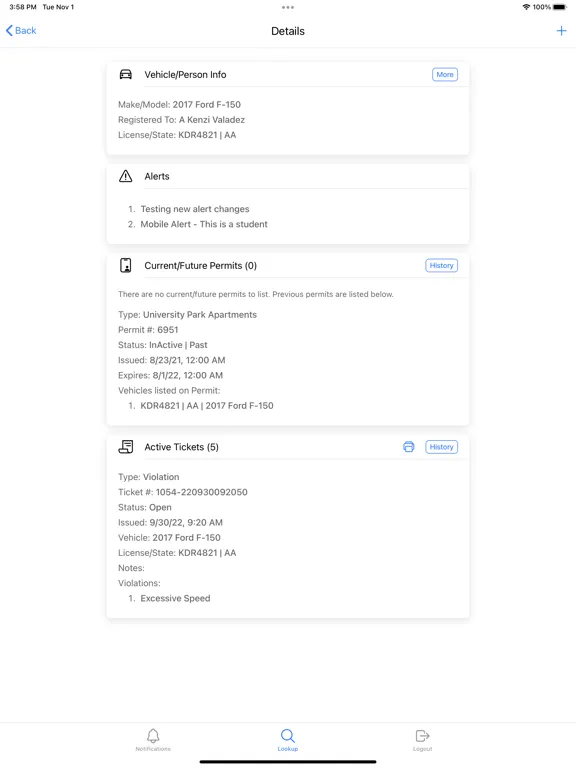Viewport: 576px width, 768px height.
Task: Select listed vehicle KDR4821 on permit
Action: (207, 406)
